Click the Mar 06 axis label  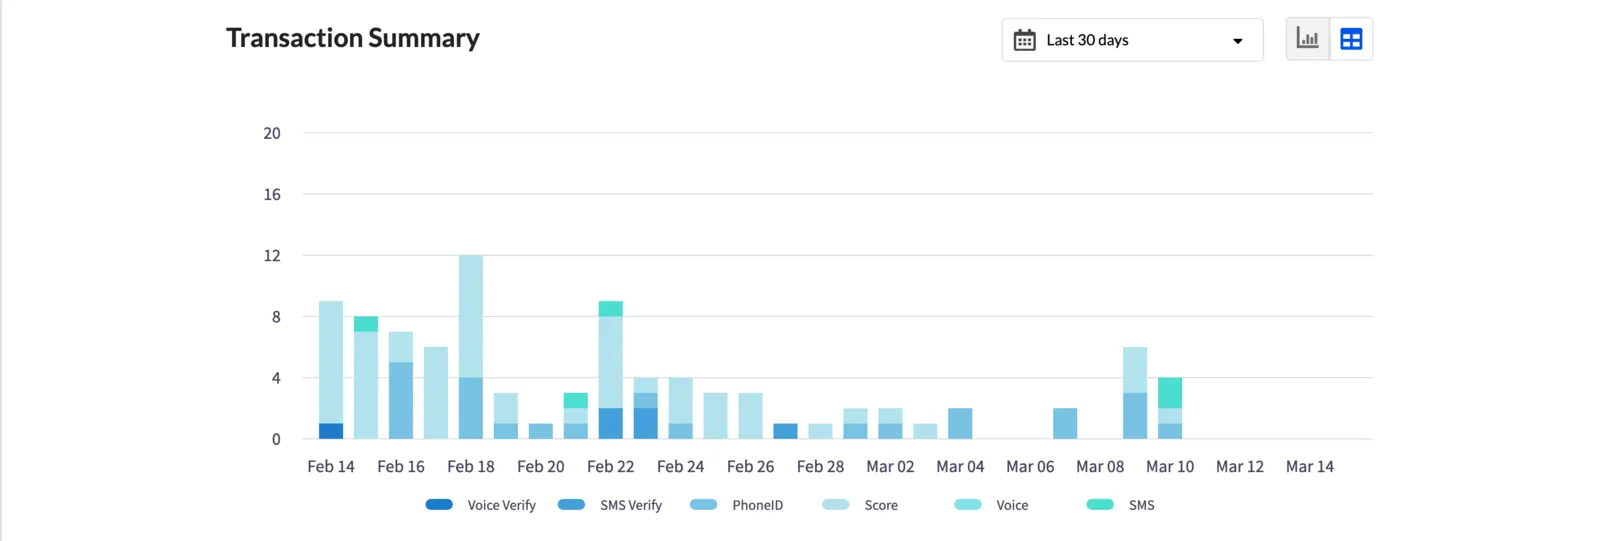(1030, 466)
